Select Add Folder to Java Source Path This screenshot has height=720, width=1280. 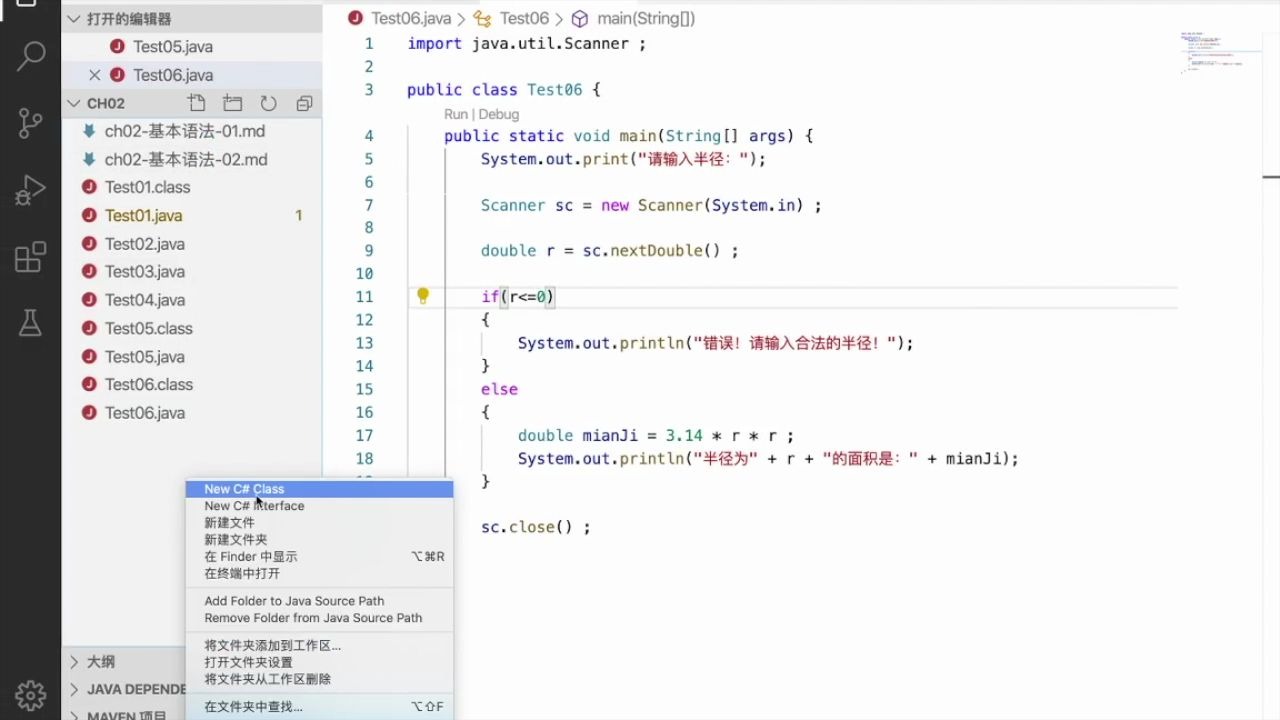pos(319,601)
